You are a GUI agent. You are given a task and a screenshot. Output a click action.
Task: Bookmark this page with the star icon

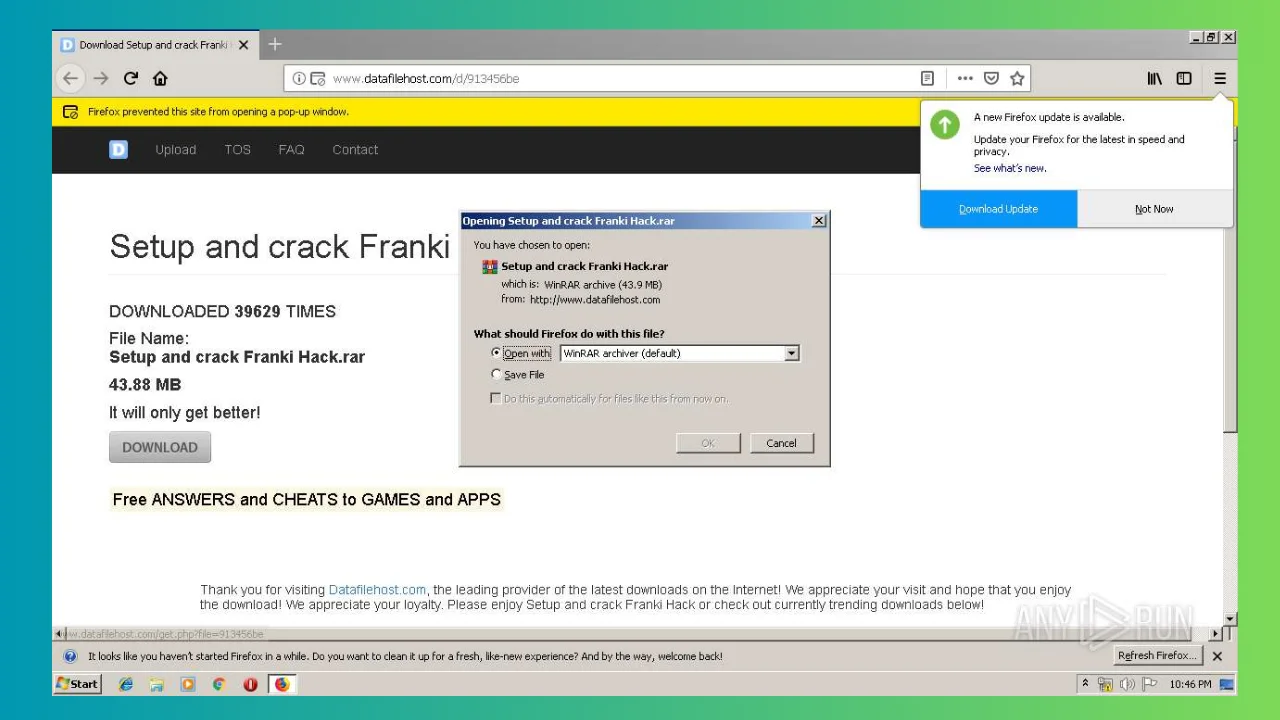(1017, 78)
